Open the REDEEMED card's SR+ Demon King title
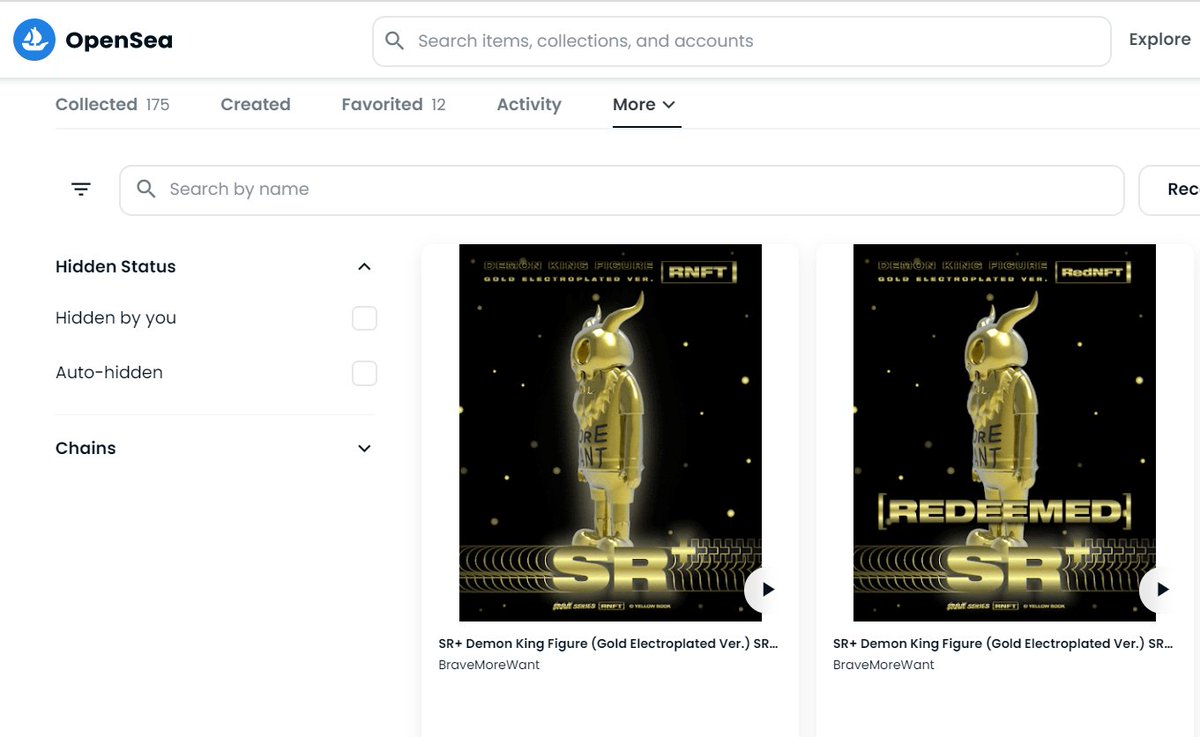The image size is (1200, 737). 1003,644
